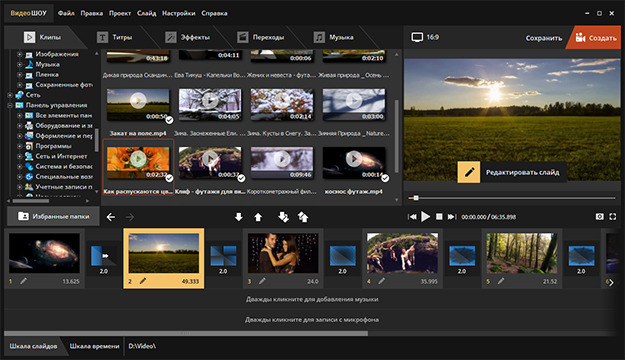
Task: Play the preview
Action: pyautogui.click(x=425, y=216)
